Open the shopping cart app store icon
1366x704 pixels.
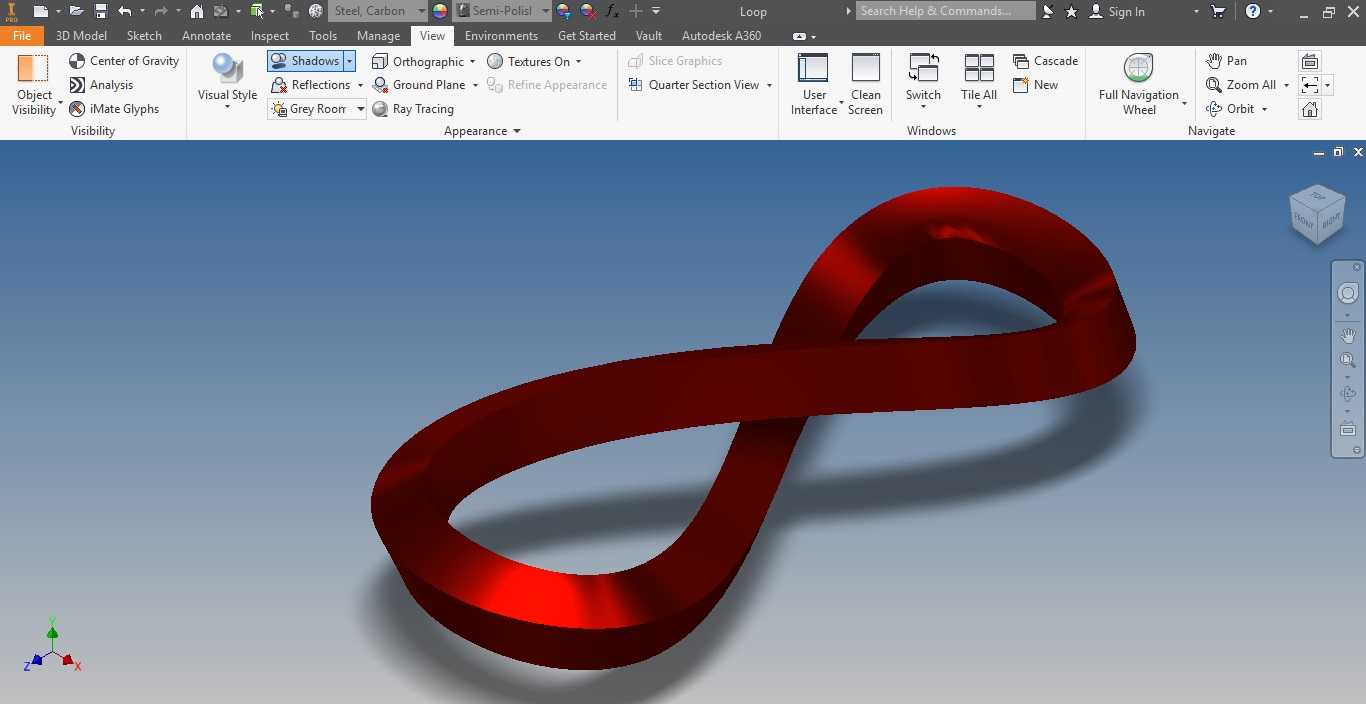(x=1218, y=11)
